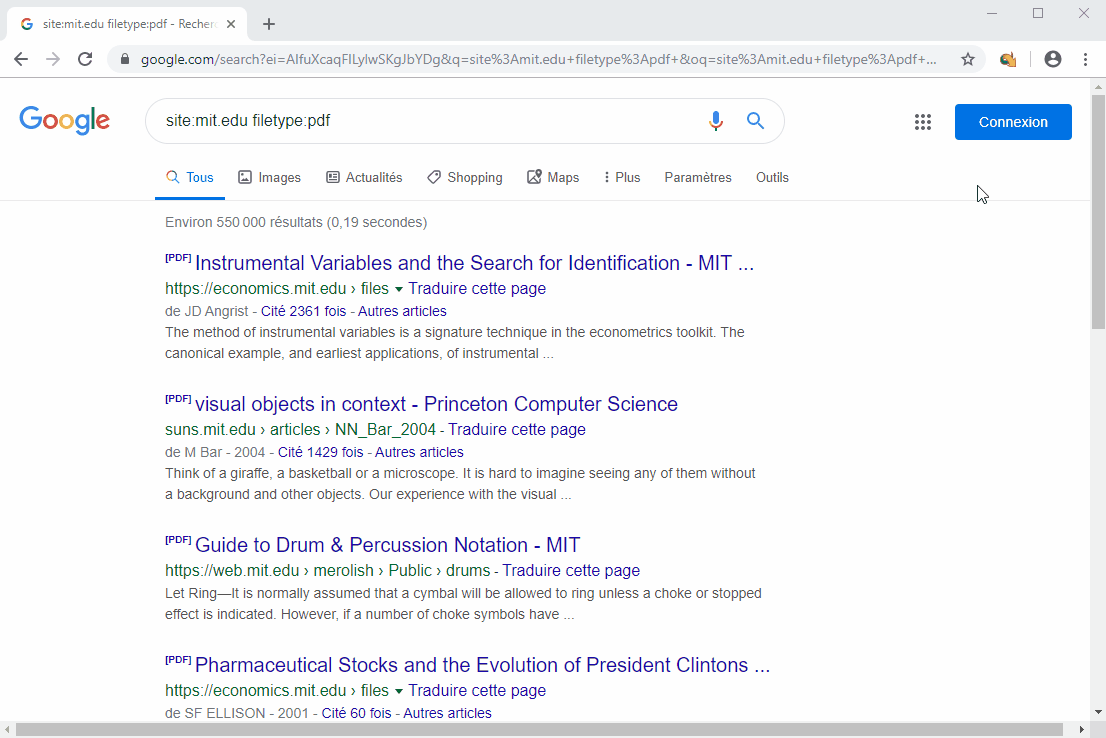Viewport: 1106px width, 738px height.
Task: Click the vertical scrollbar thumb
Action: 1098,212
